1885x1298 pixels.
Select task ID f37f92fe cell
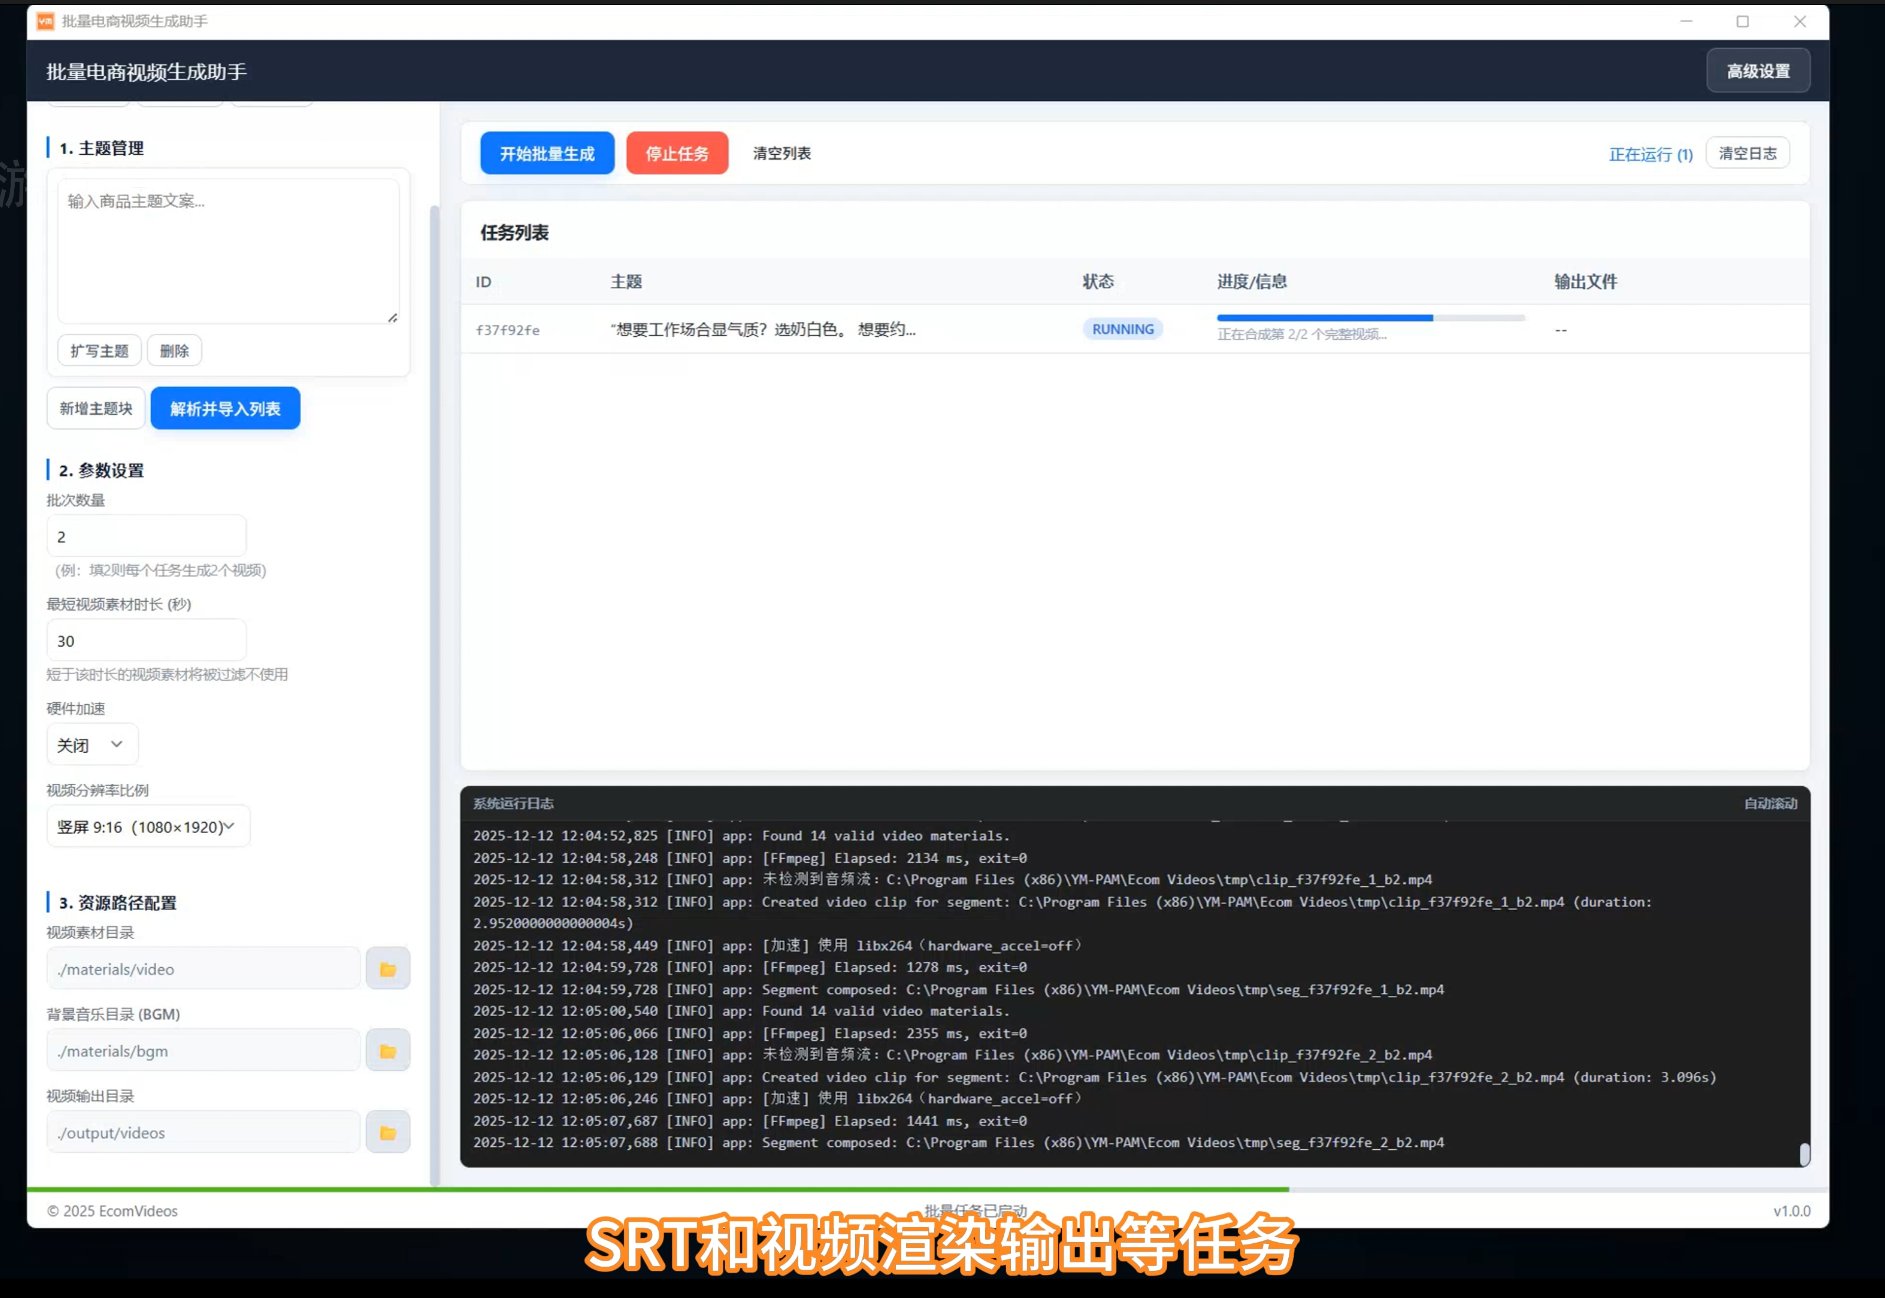pos(507,330)
